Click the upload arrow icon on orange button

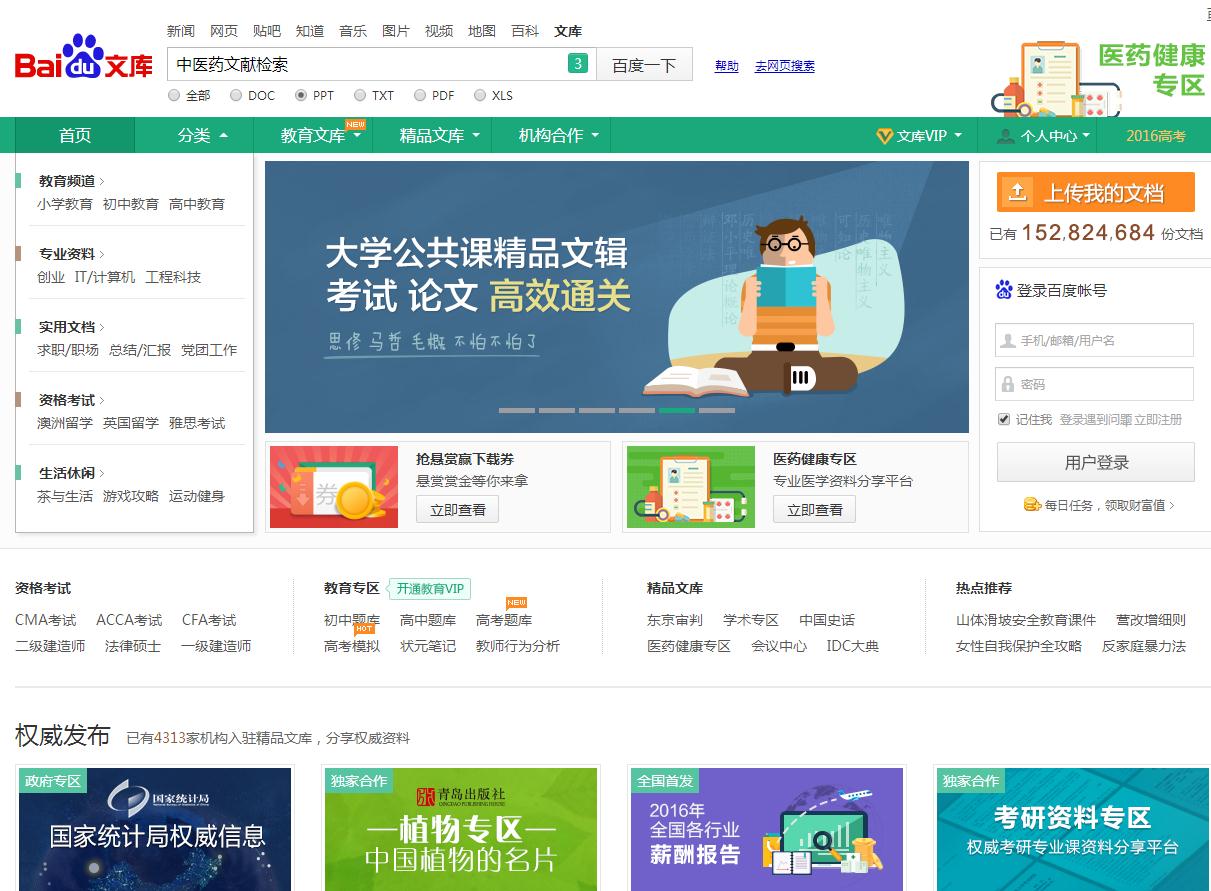point(1018,192)
